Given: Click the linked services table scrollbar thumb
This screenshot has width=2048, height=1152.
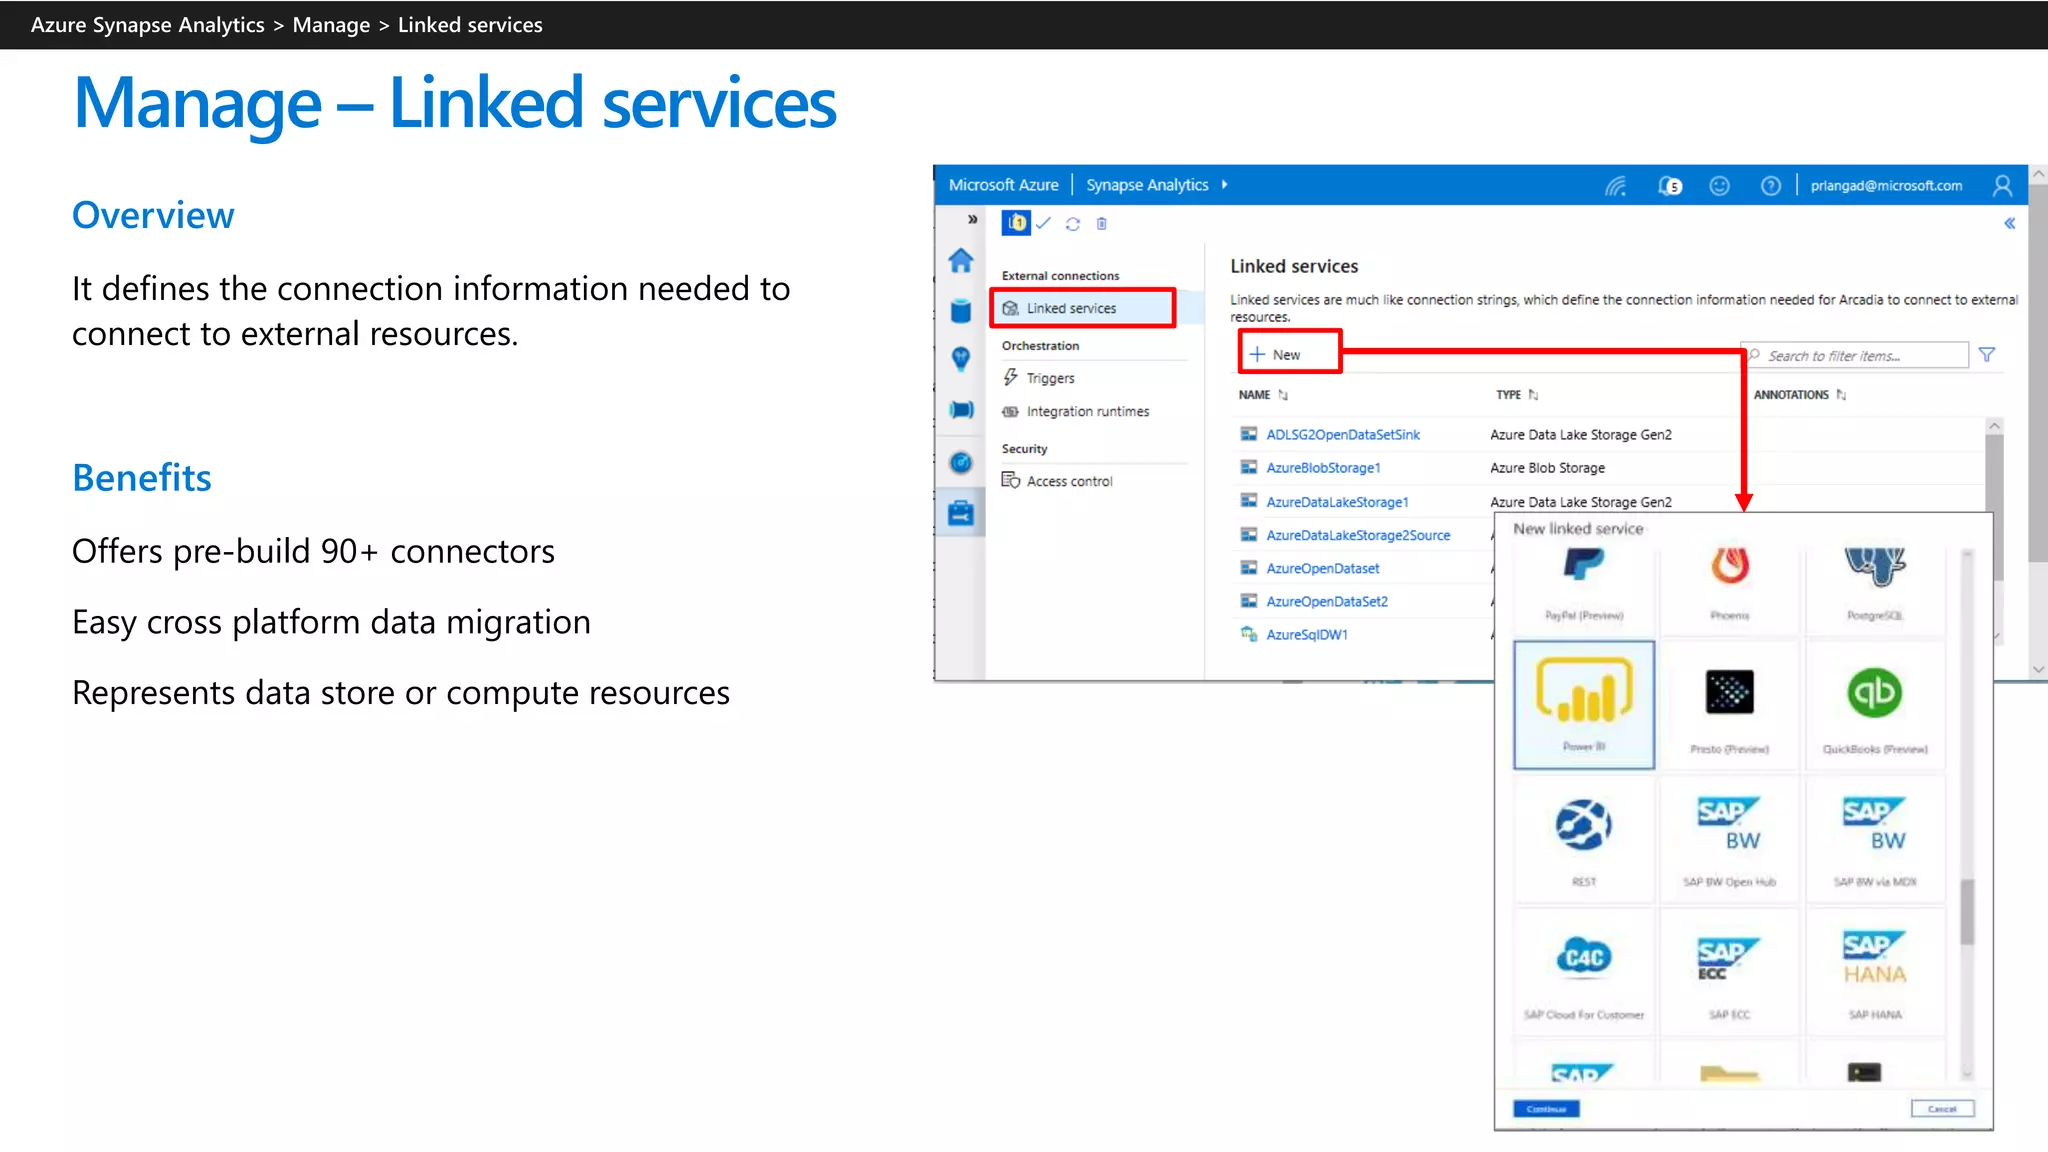Looking at the screenshot, I should coord(1994,507).
